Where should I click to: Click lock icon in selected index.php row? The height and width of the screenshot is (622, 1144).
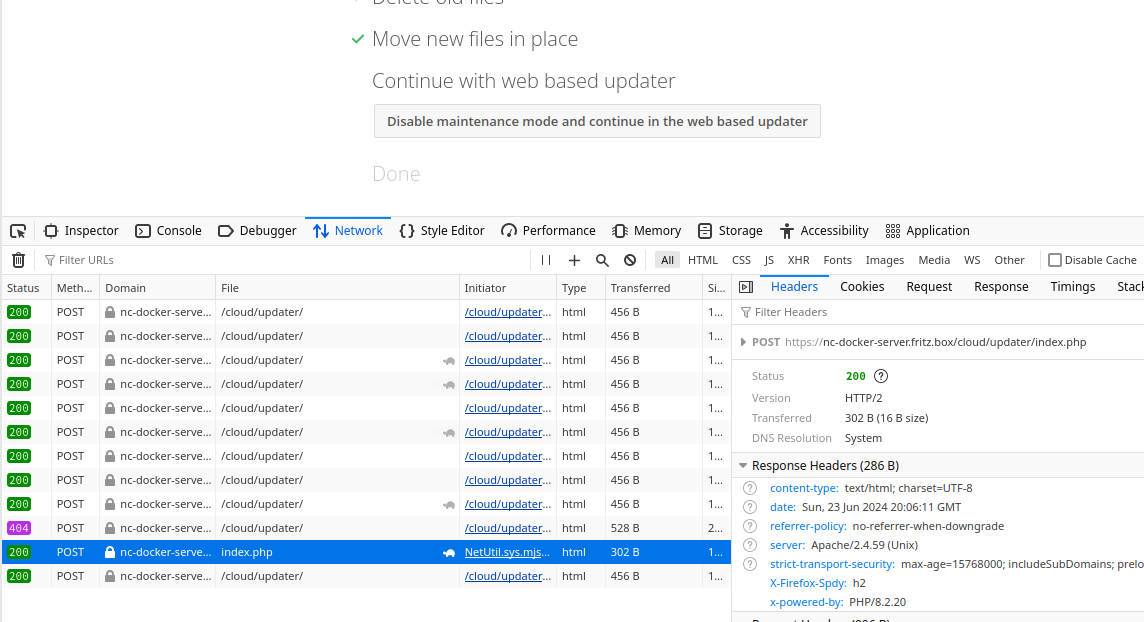[x=109, y=552]
